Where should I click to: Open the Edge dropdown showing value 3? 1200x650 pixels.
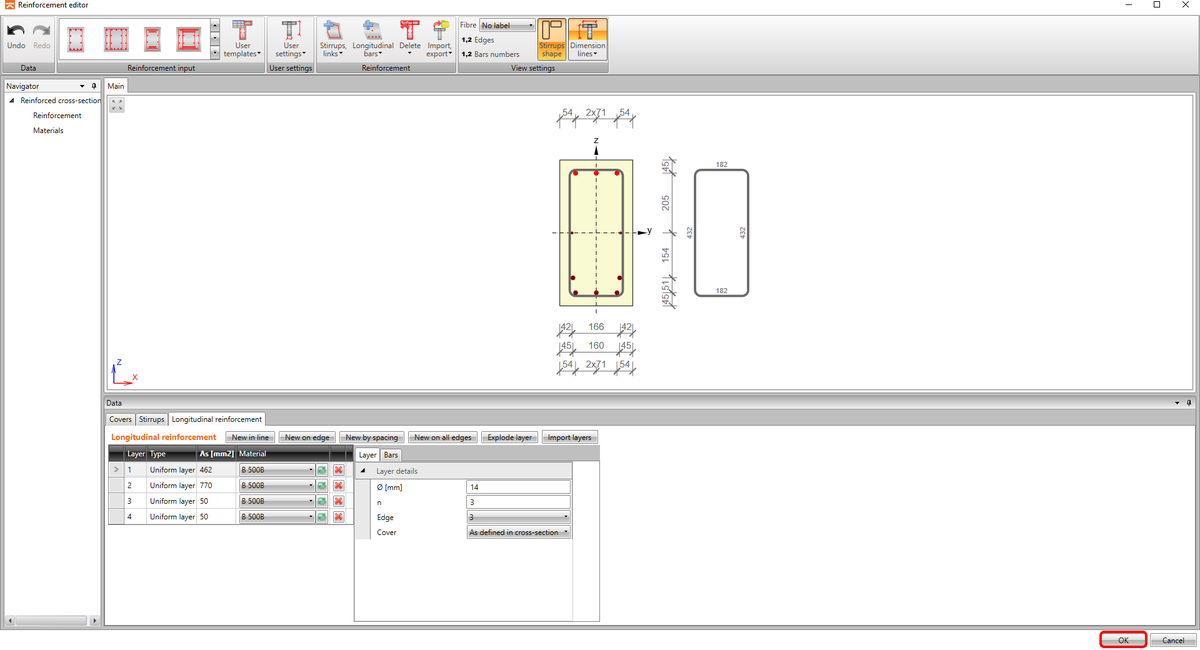tap(517, 514)
